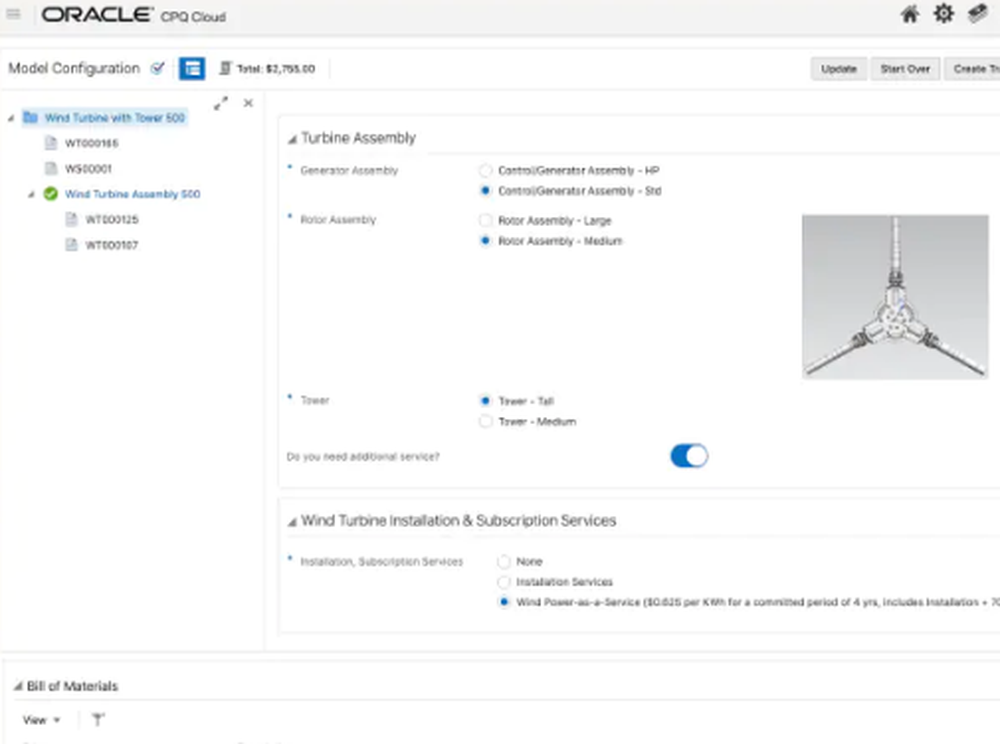
Task: Collapse Wind Turbine Assembly 500 tree node
Action: pyautogui.click(x=31, y=194)
